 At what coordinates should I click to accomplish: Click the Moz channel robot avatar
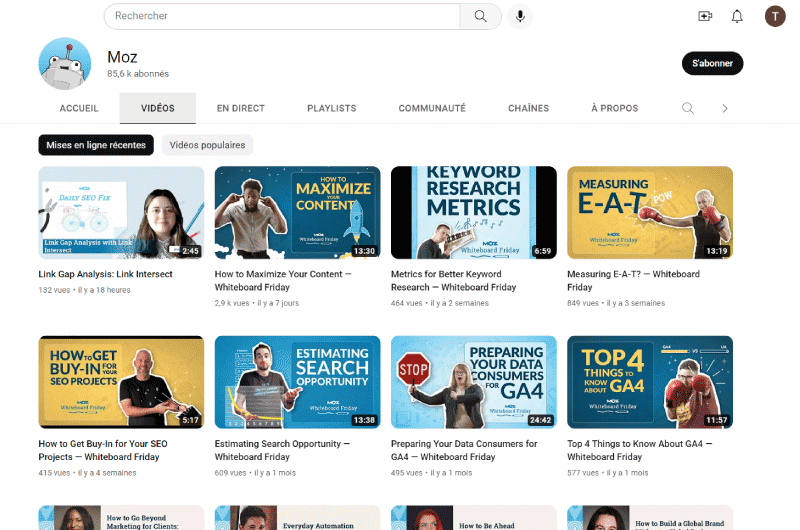(65, 64)
